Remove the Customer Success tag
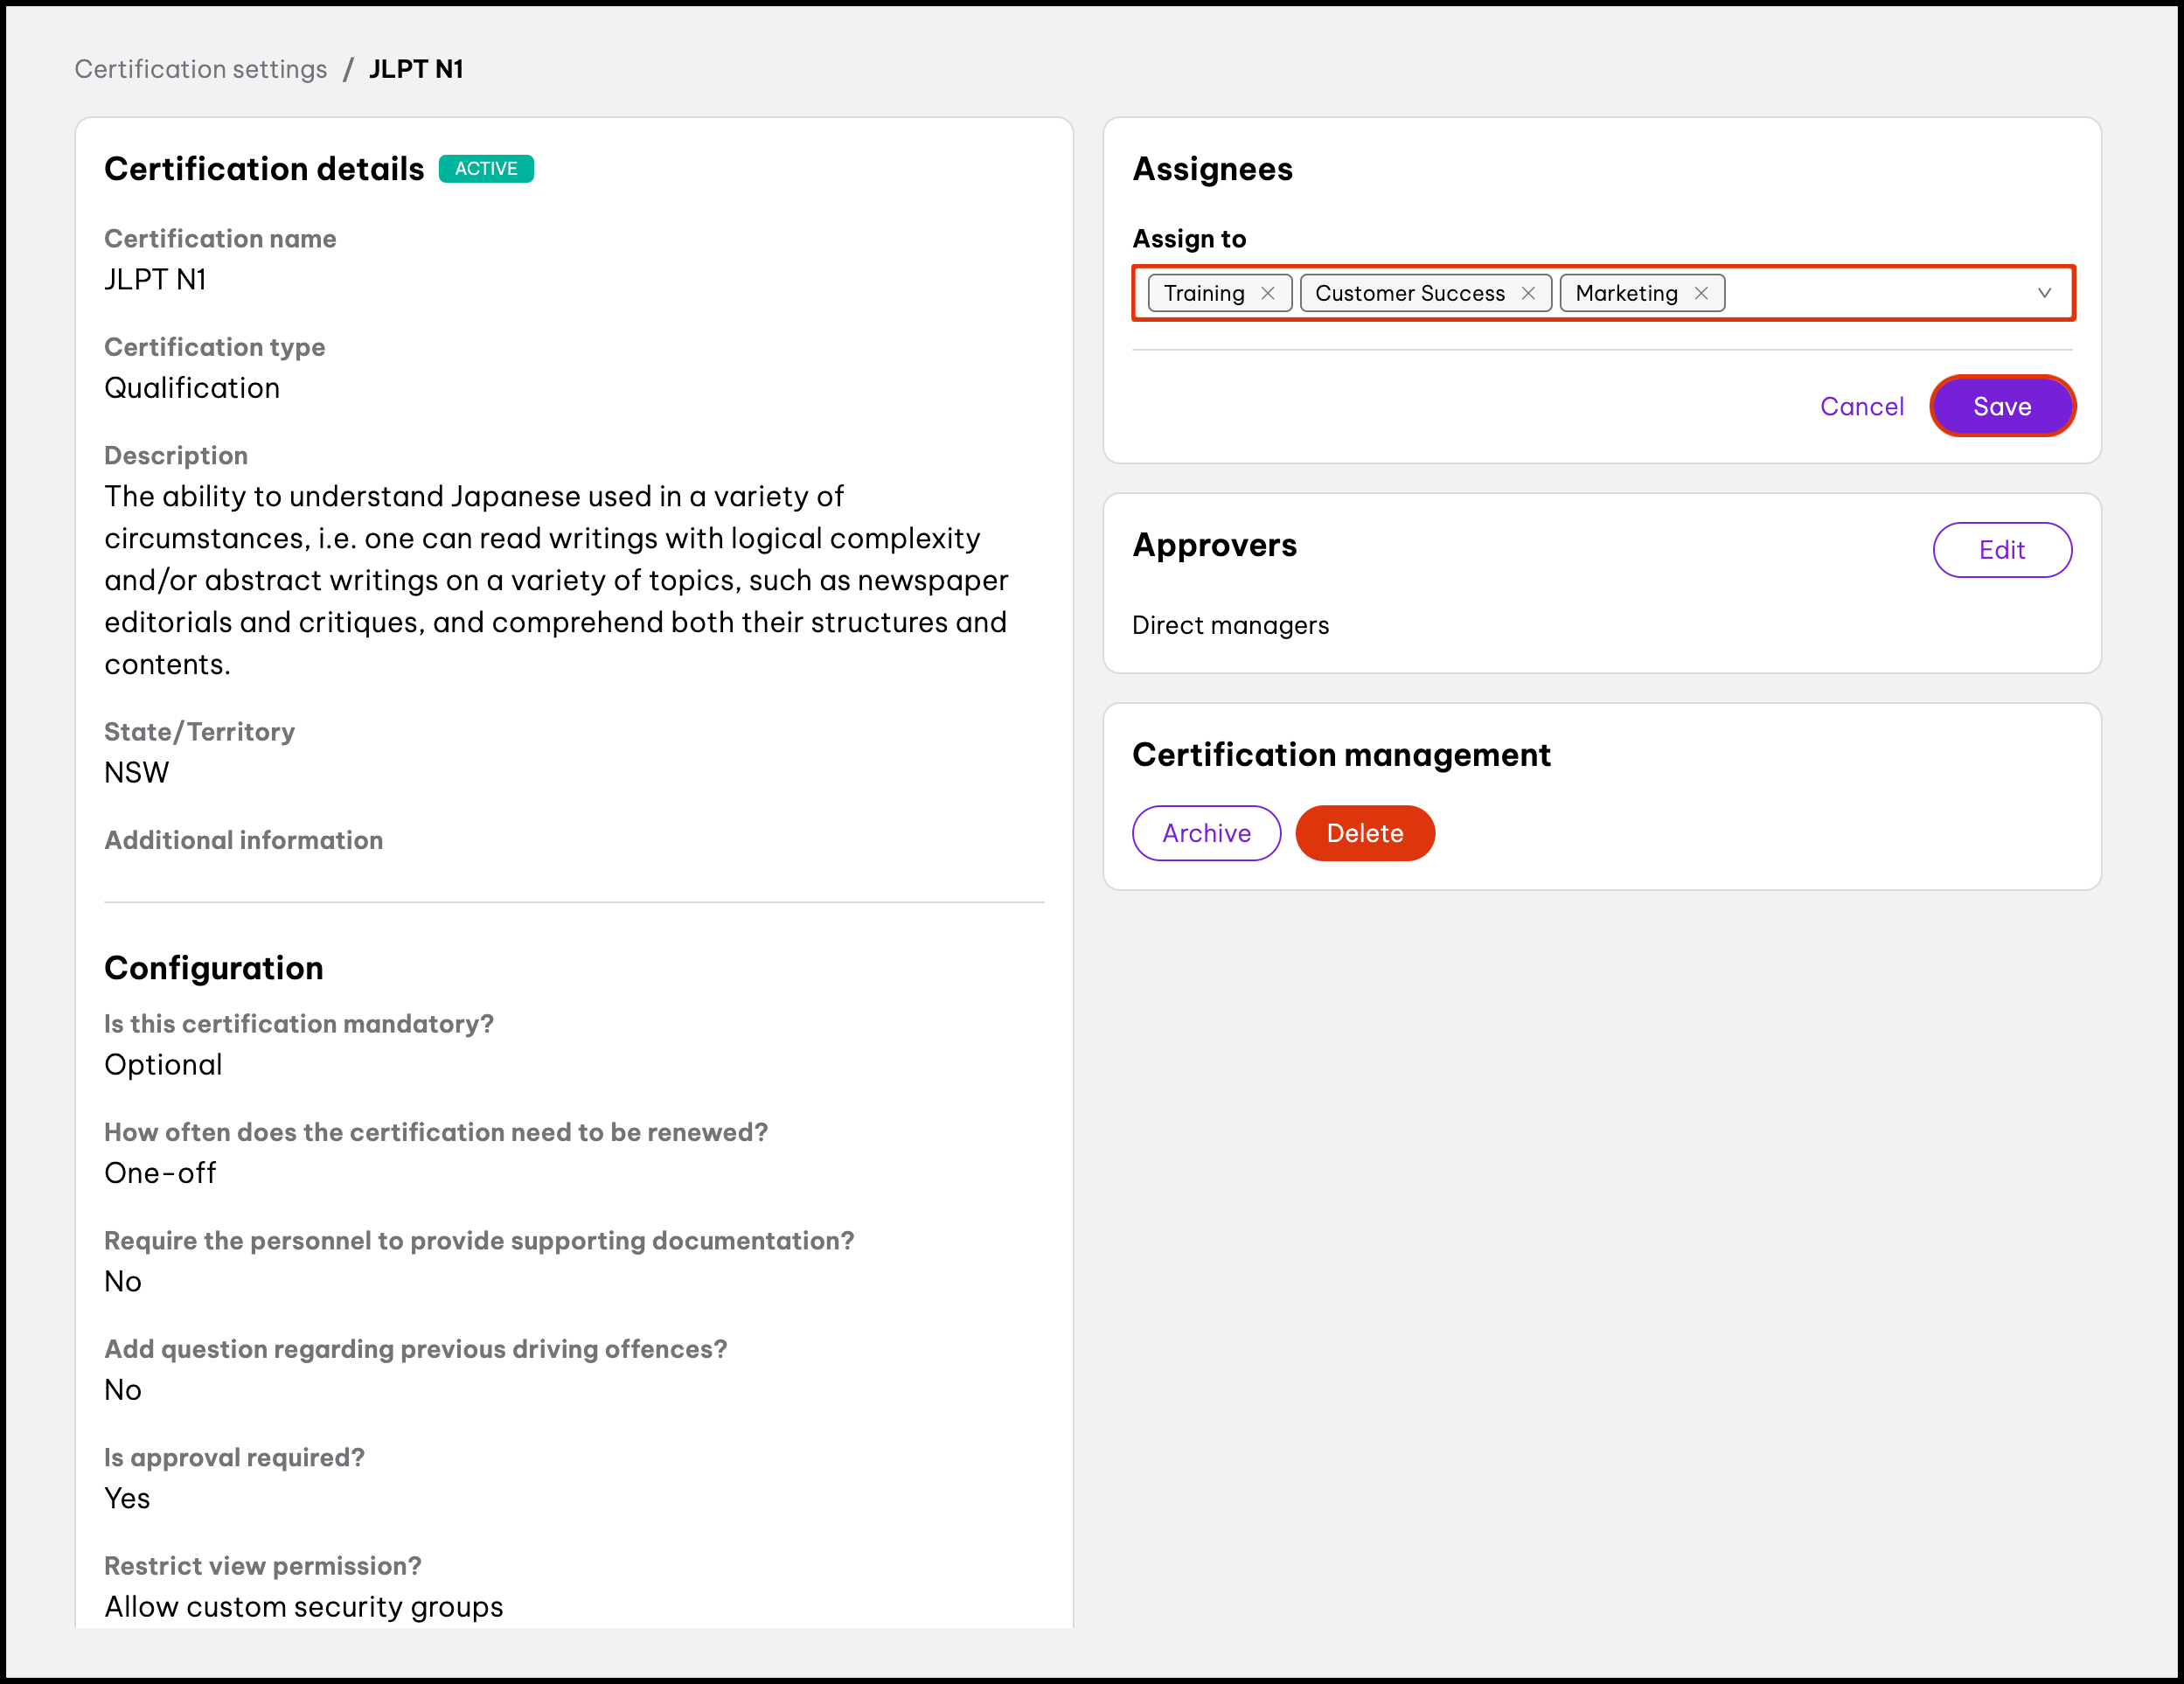The image size is (2184, 1684). pyautogui.click(x=1528, y=293)
